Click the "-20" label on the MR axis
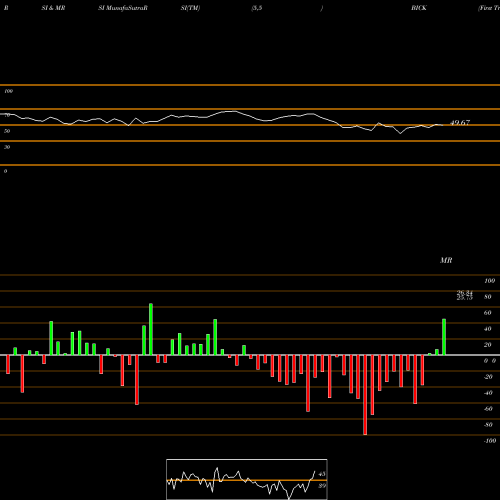The width and height of the screenshot is (500, 500). click(488, 377)
